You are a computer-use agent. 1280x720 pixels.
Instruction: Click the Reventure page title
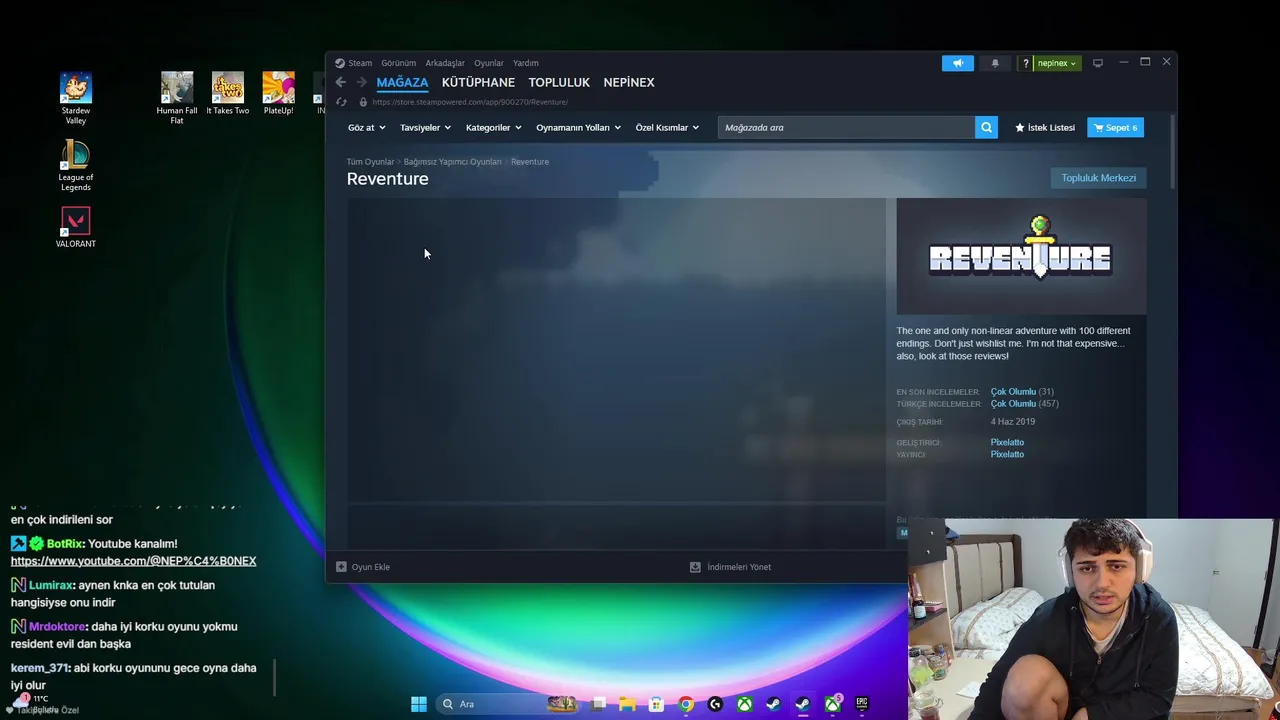point(387,178)
